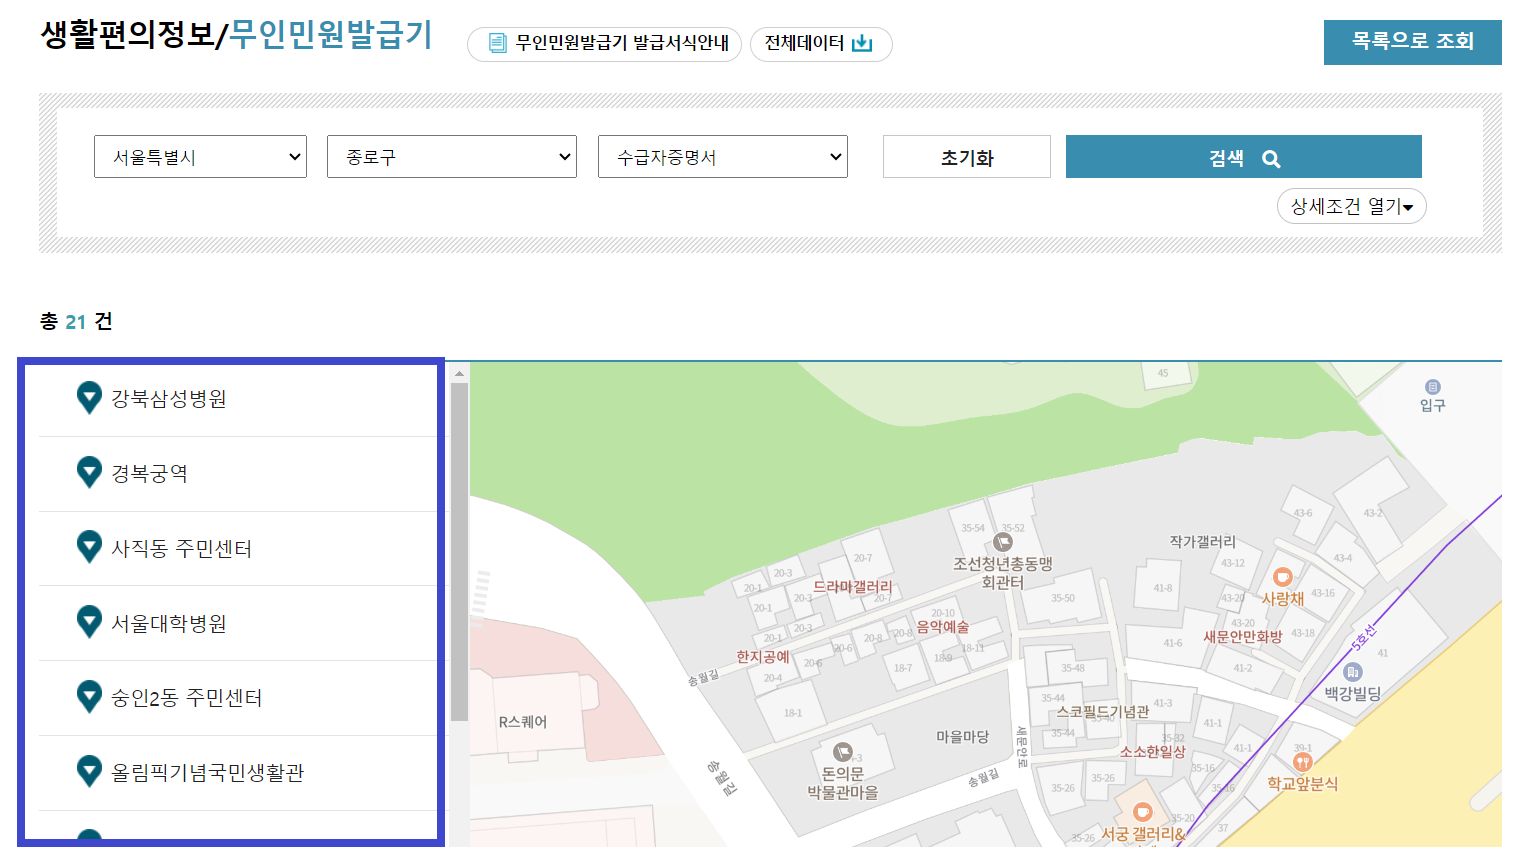Click the 목록으로 조회 button
1539x847 pixels.
[1412, 42]
